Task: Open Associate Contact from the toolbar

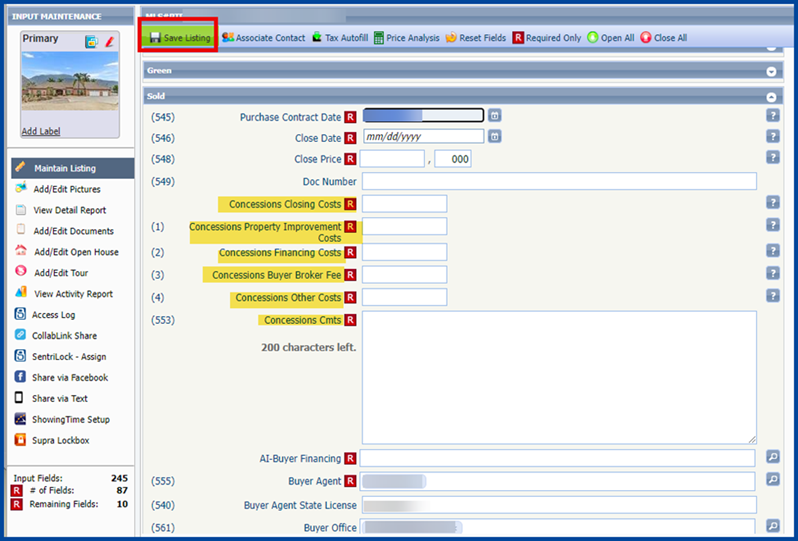Action: point(262,38)
